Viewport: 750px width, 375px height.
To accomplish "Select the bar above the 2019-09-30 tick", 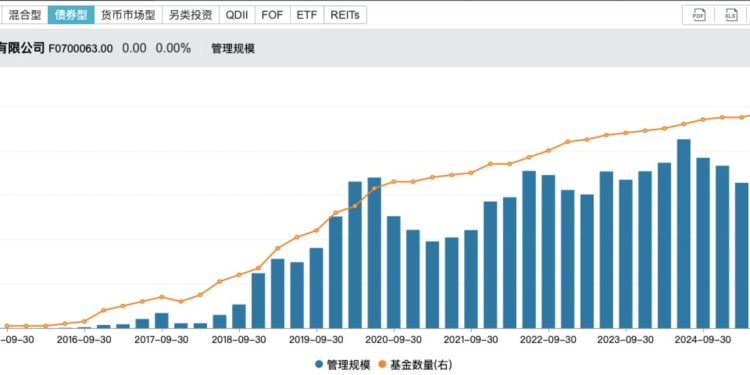I will pyautogui.click(x=316, y=288).
